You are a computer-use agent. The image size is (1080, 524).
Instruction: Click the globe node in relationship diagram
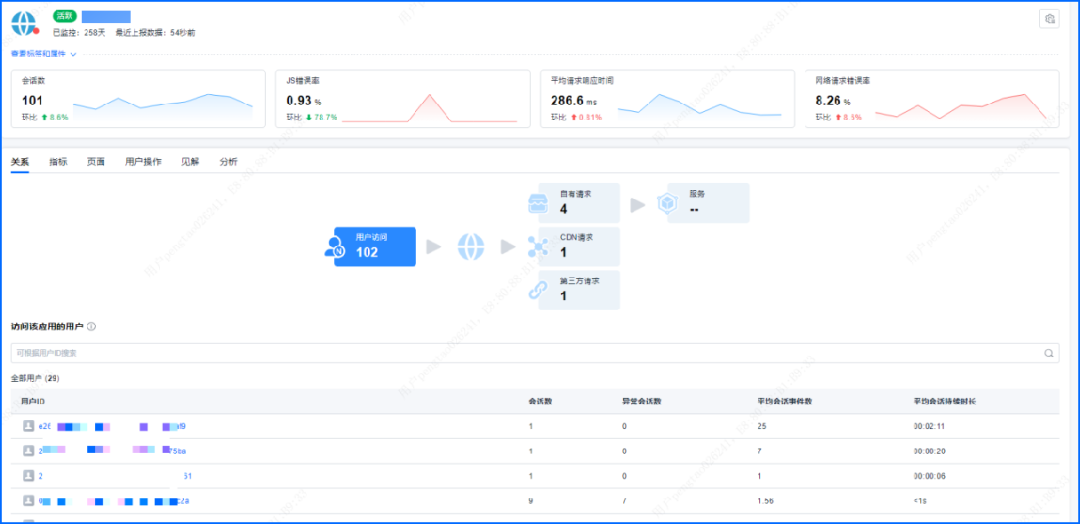(471, 246)
